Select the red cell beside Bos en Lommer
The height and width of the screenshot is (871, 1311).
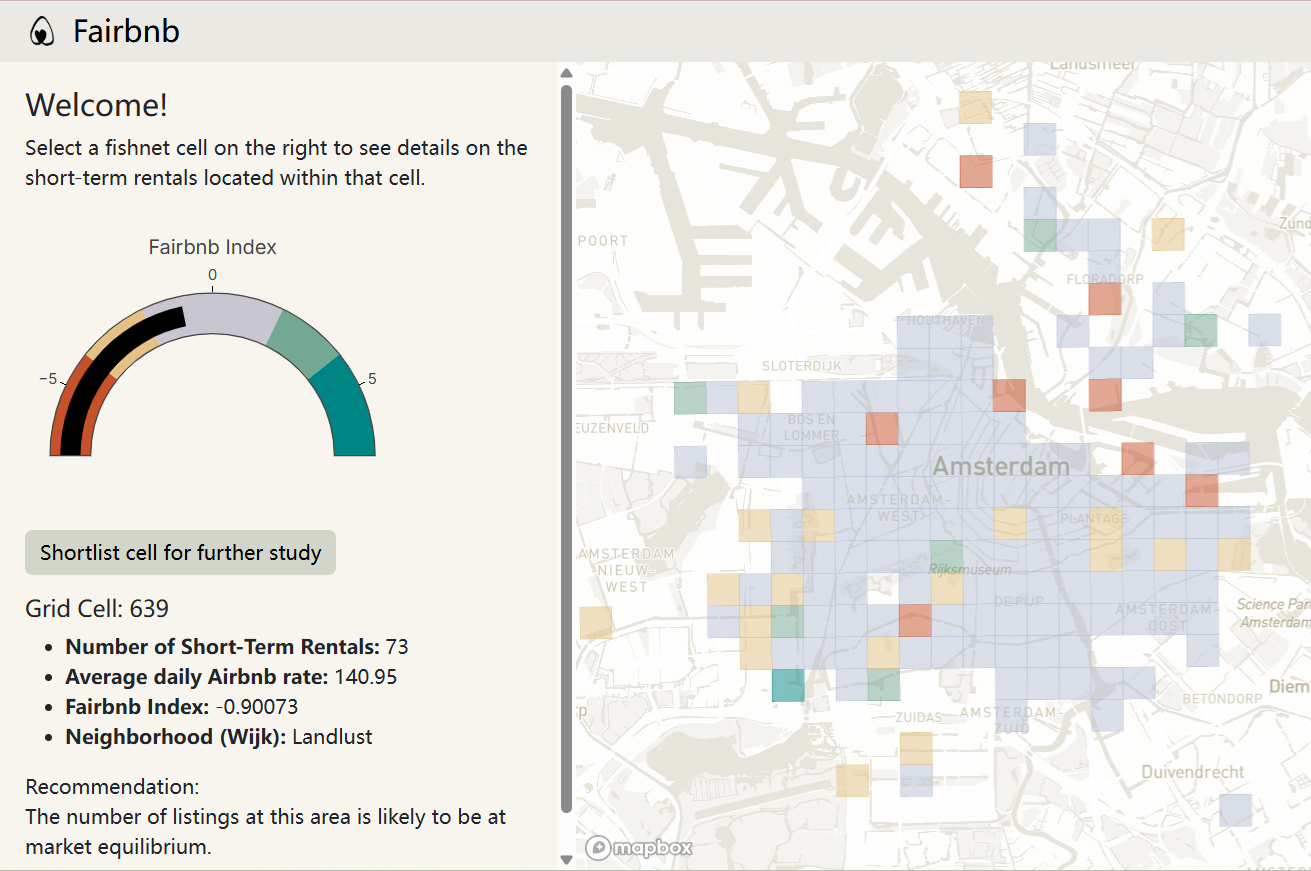pos(882,428)
